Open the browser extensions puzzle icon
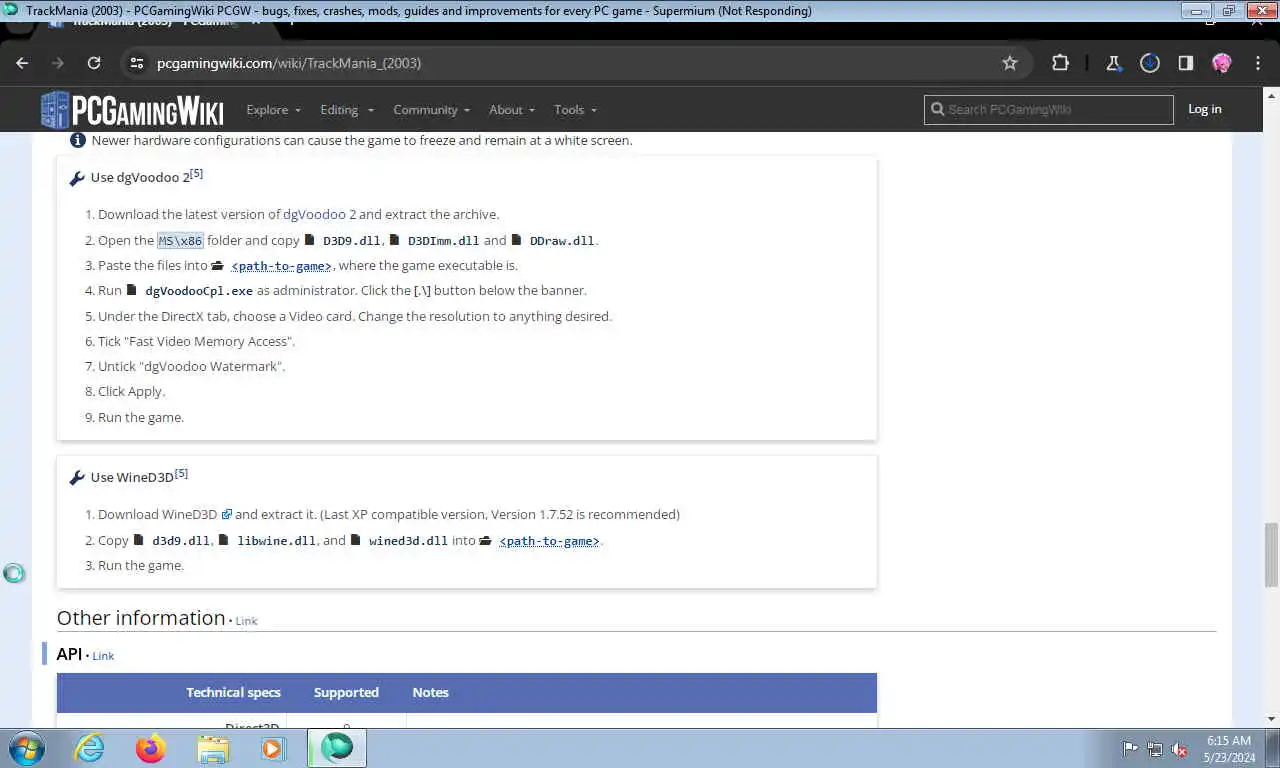The height and width of the screenshot is (768, 1280). 1060,63
